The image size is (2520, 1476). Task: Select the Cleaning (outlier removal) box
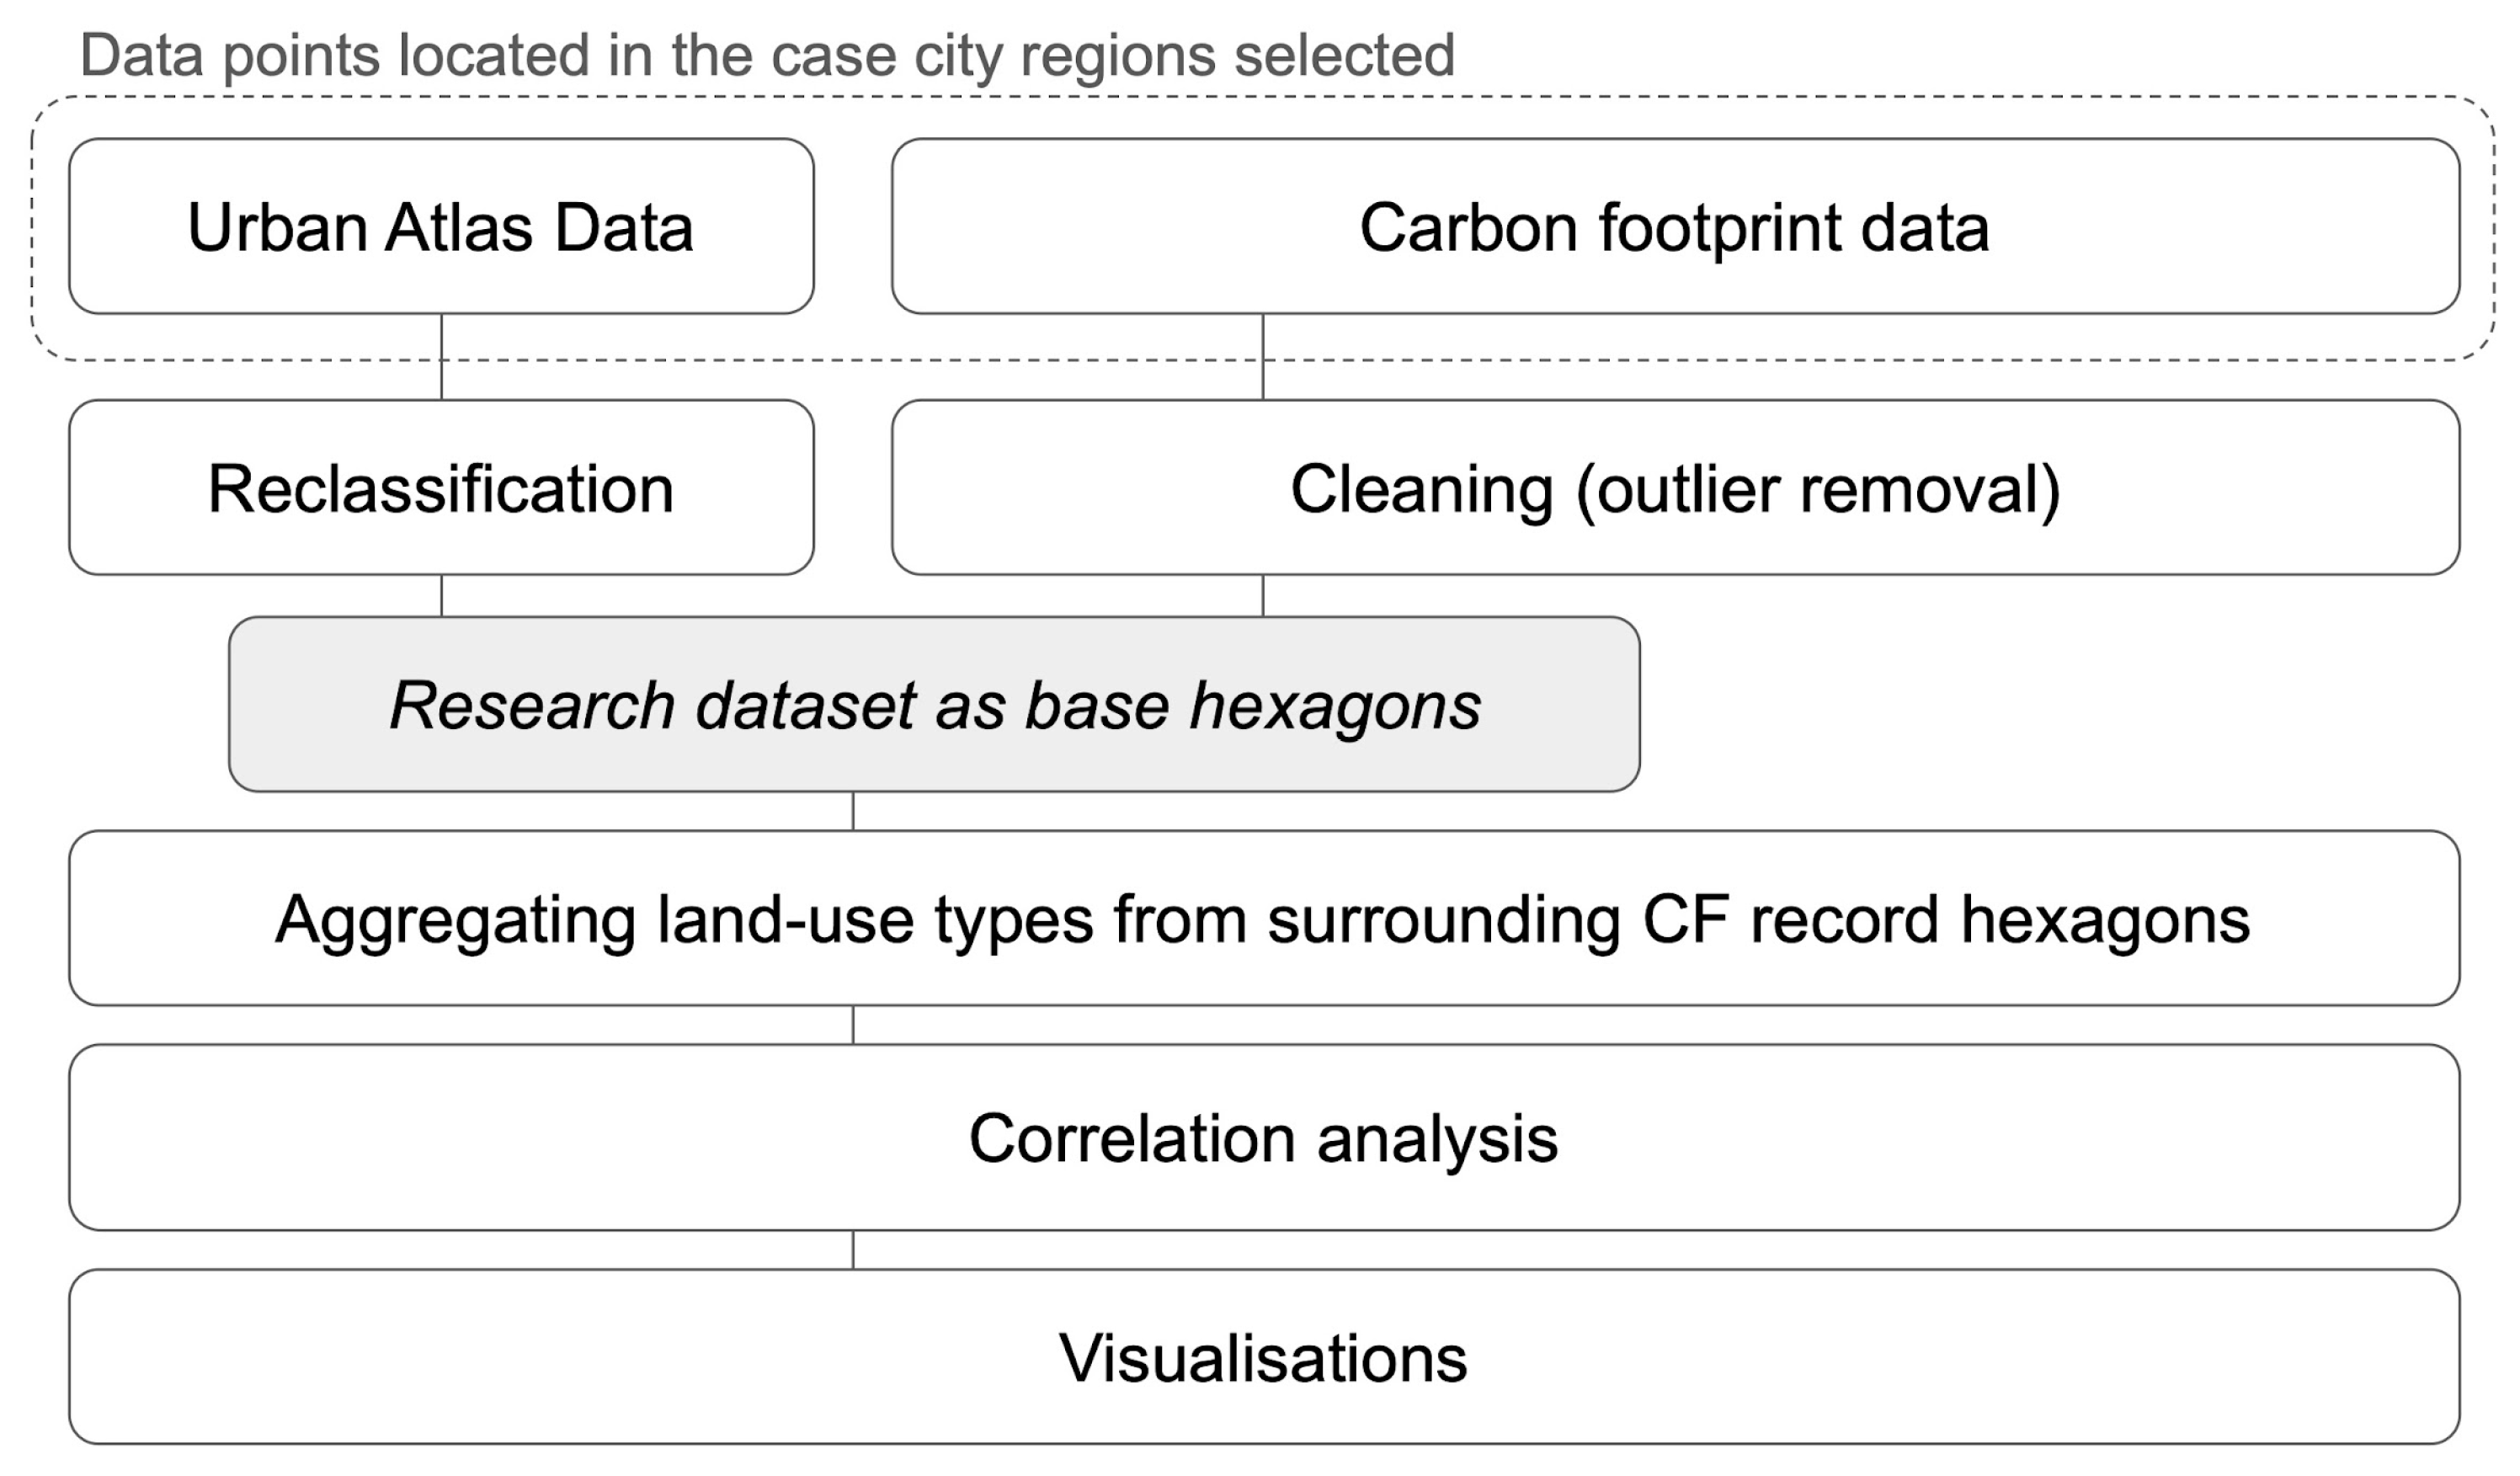point(1674,488)
